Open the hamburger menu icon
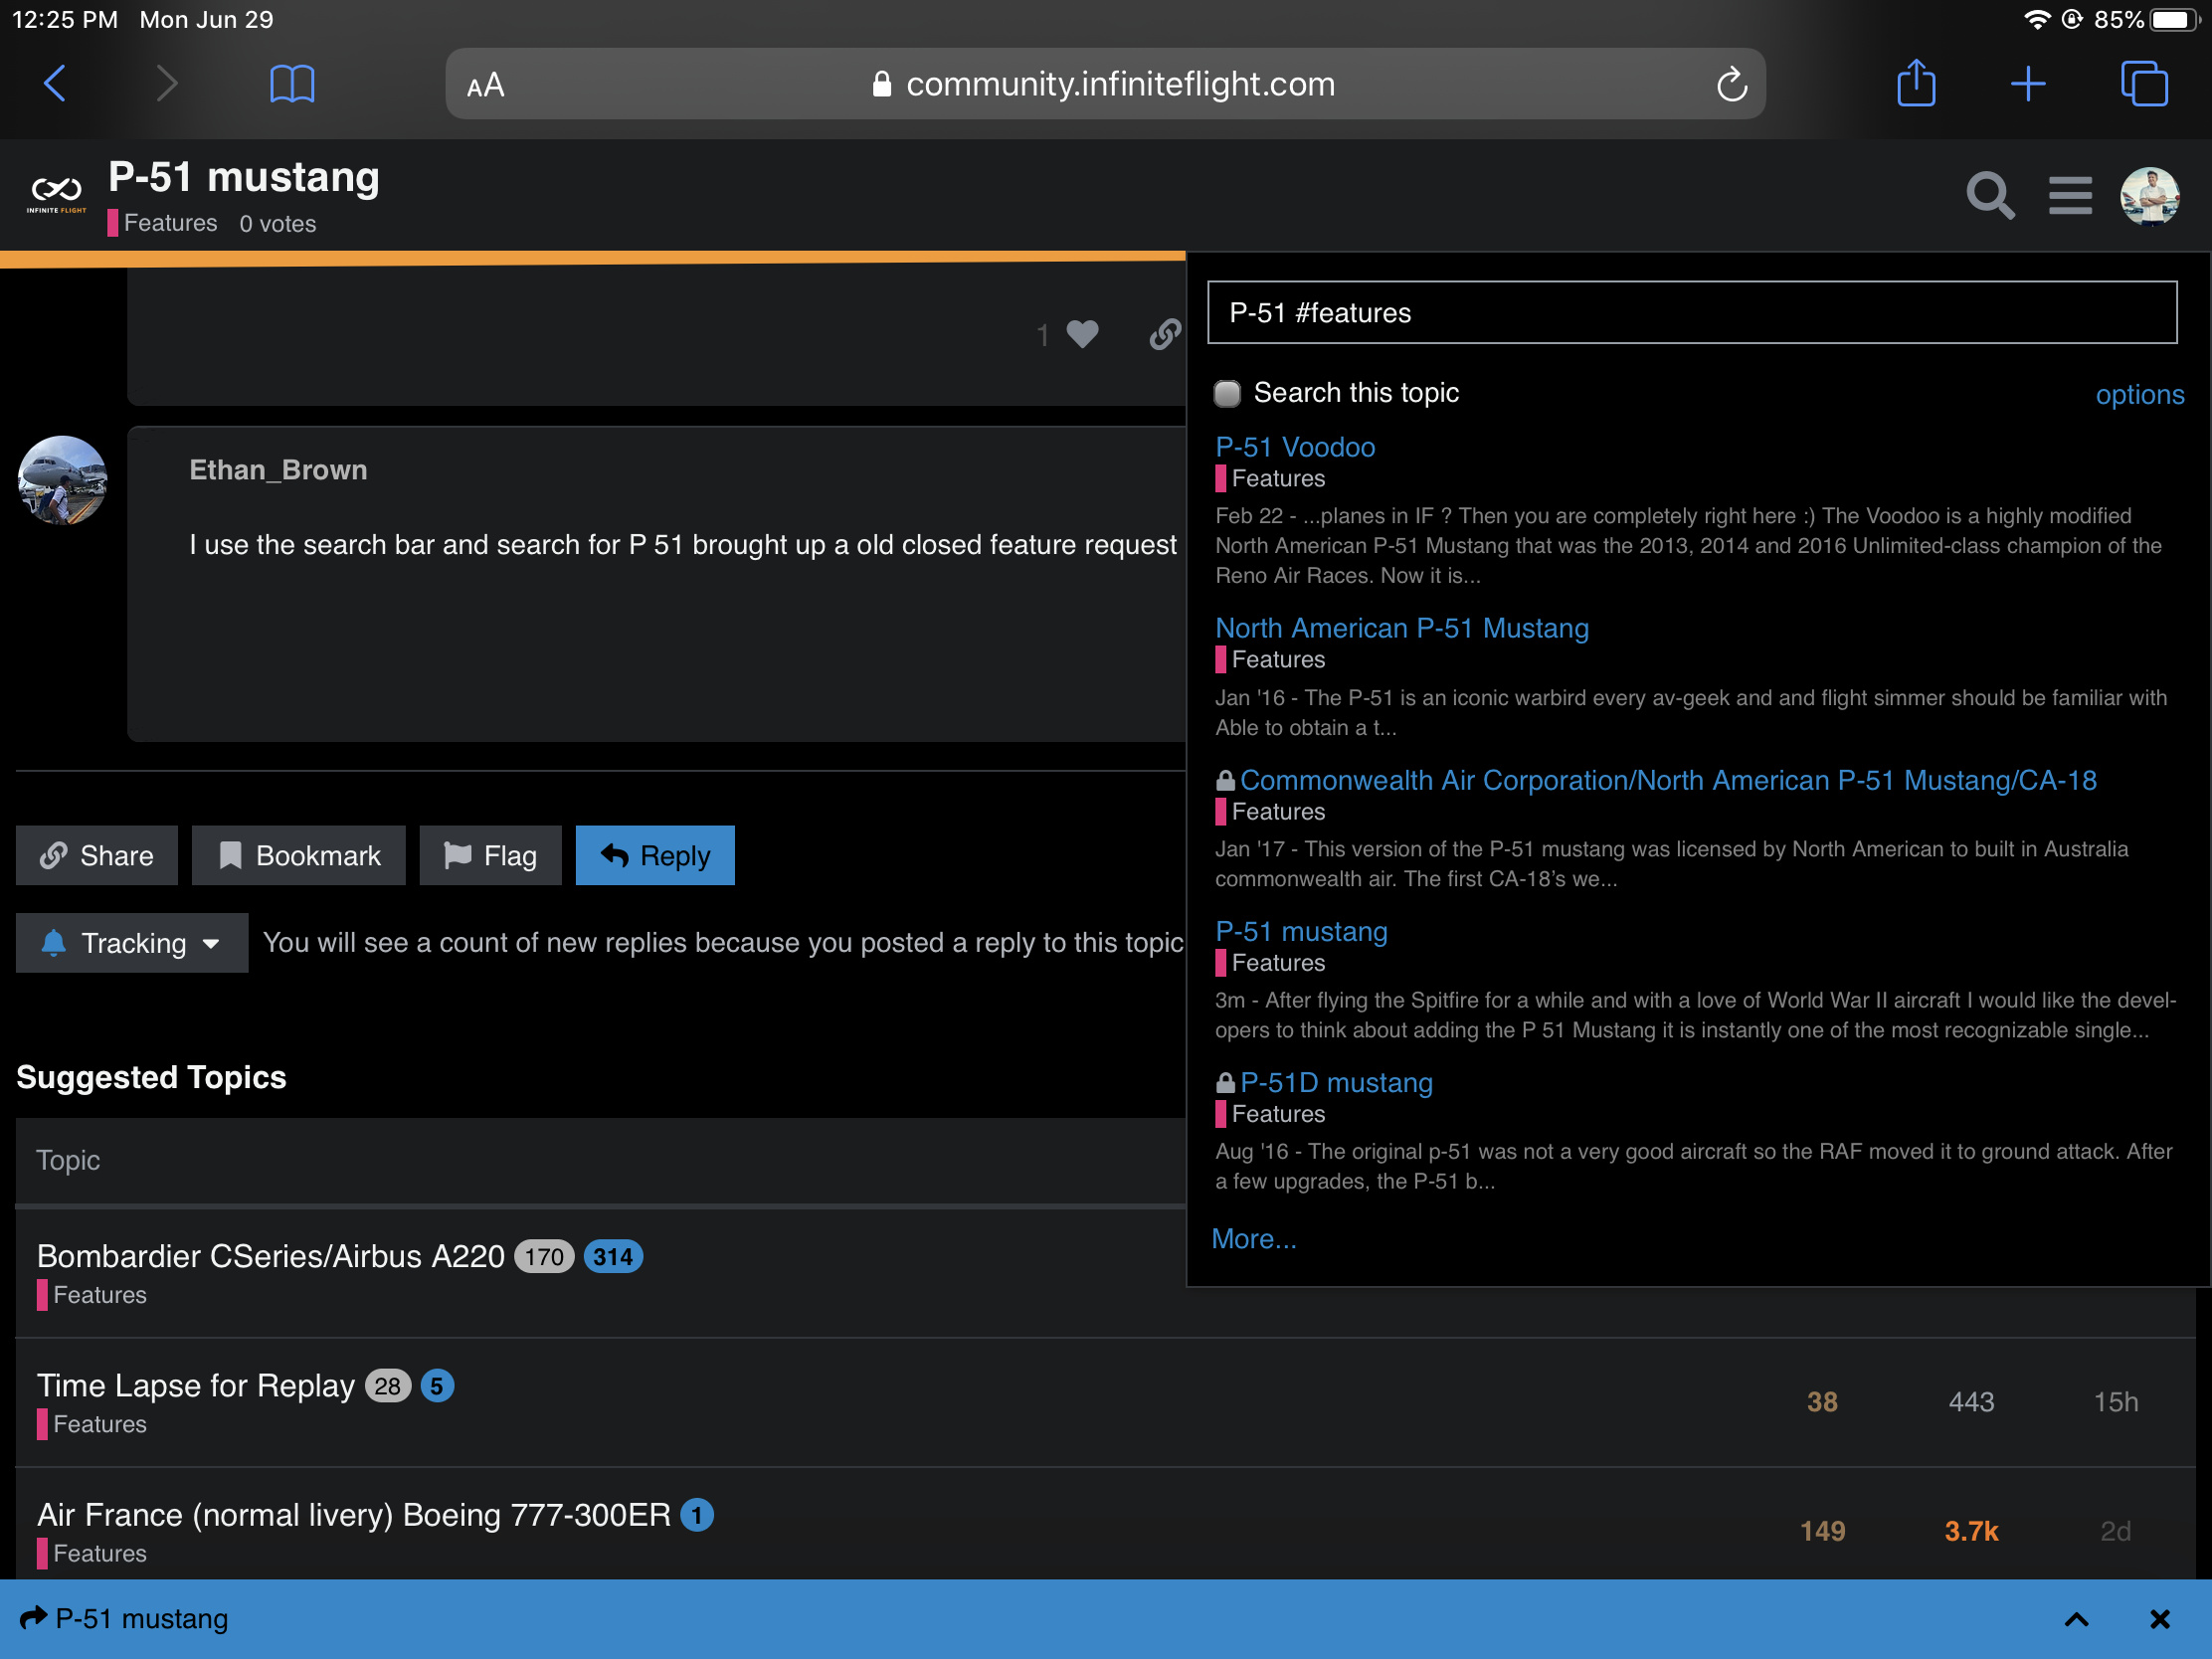 (x=2069, y=195)
